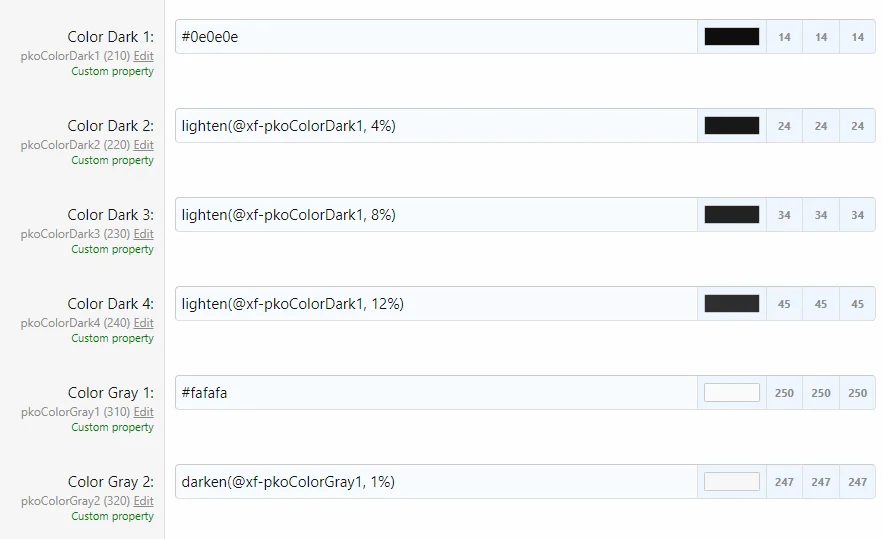Click Edit link under Color Gray 1

coord(144,412)
